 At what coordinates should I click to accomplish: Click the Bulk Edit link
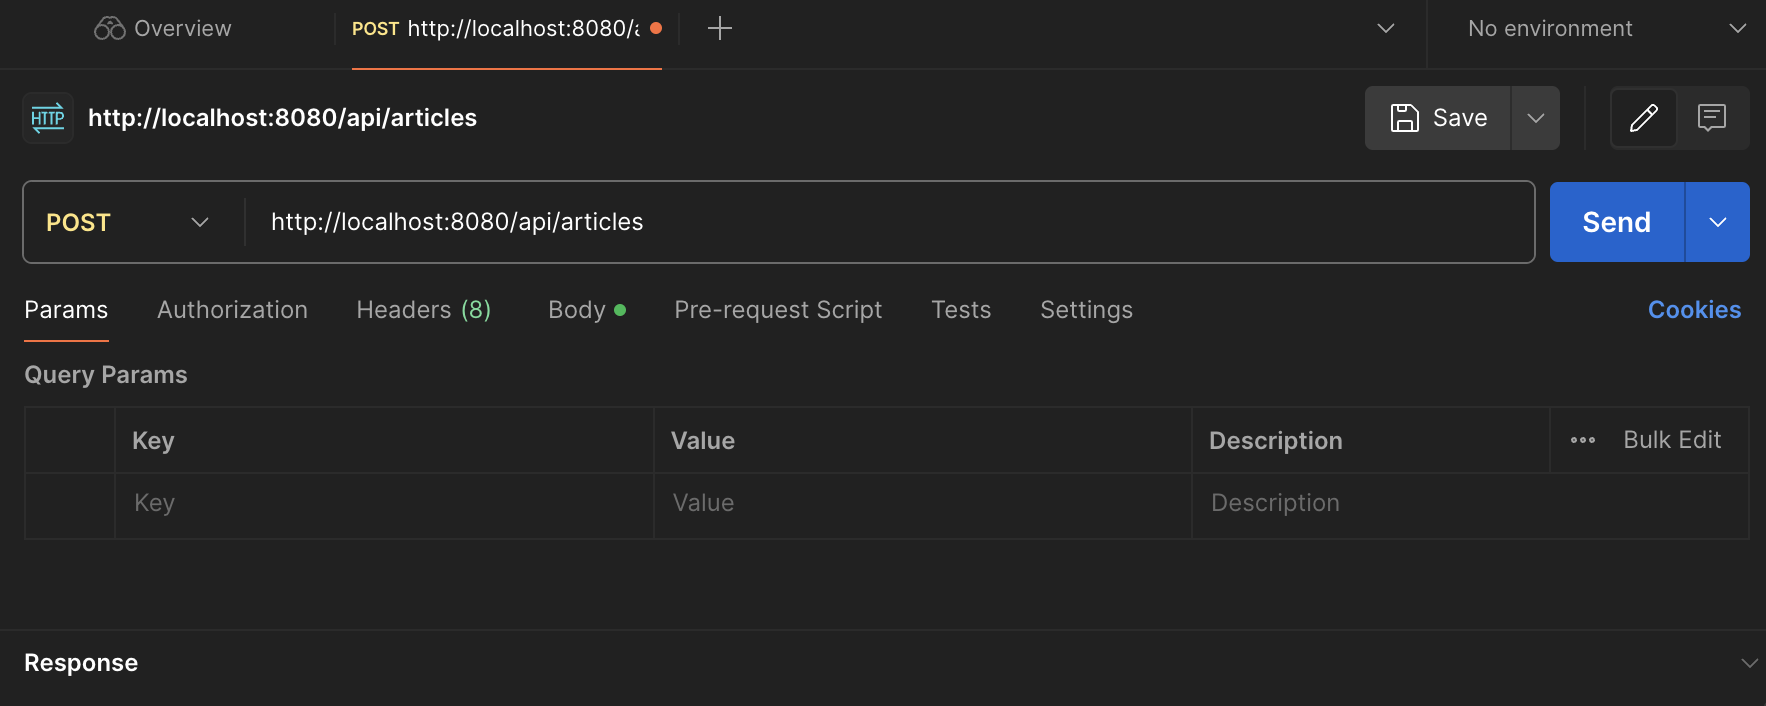[1672, 440]
